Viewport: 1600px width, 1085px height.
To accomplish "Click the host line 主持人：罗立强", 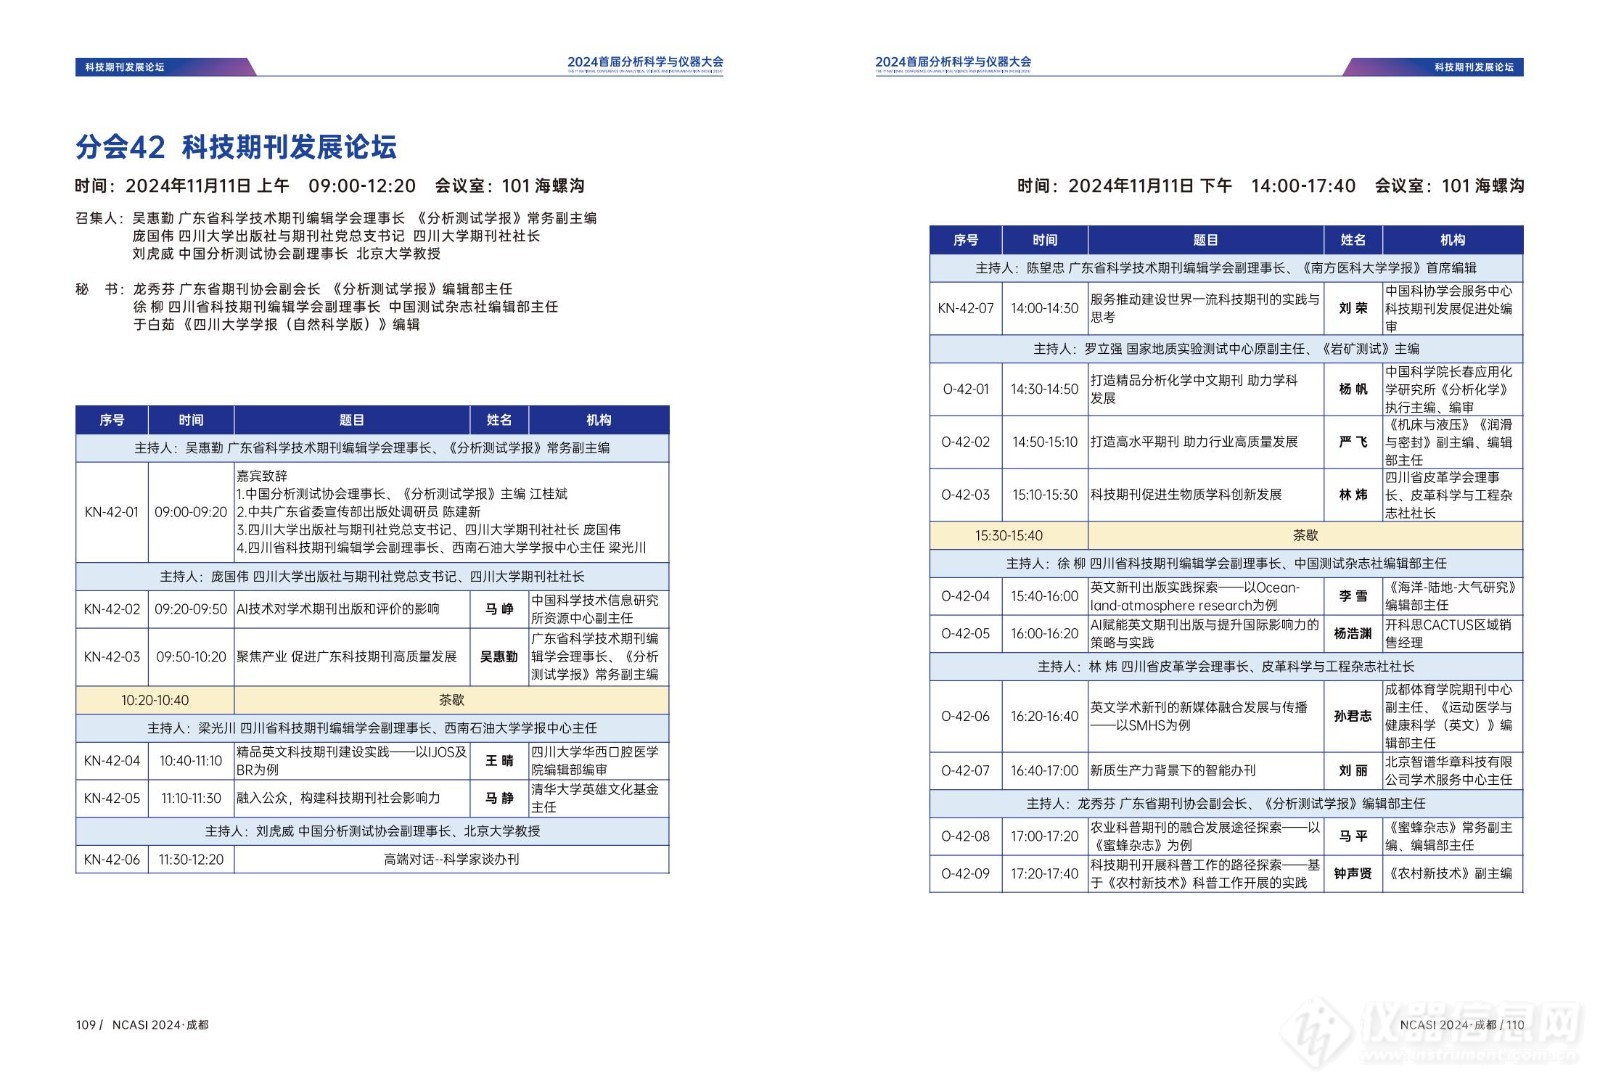I will (1226, 349).
